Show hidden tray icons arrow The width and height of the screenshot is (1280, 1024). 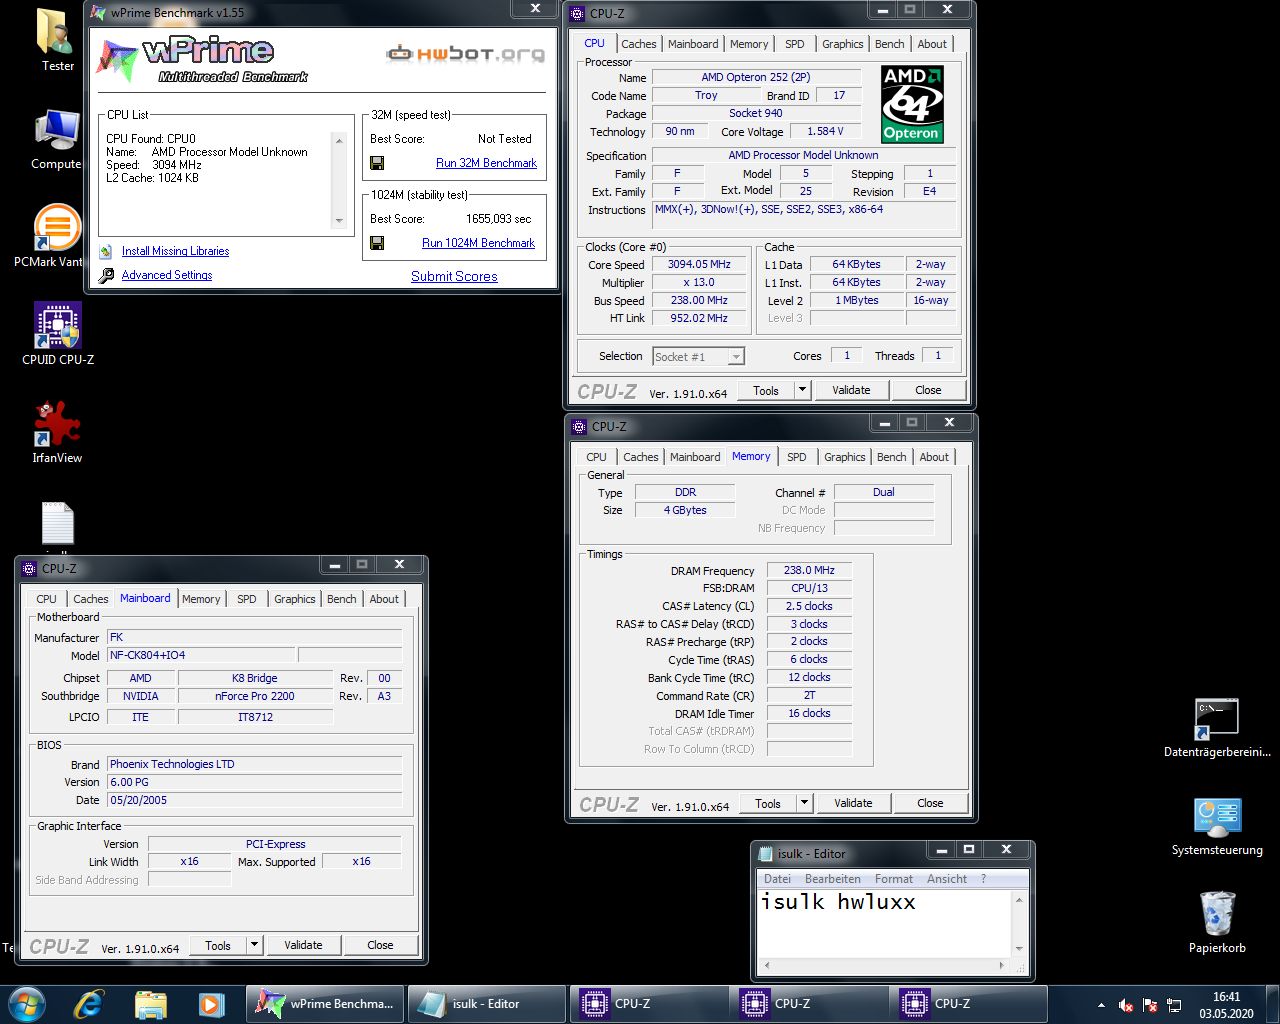1101,1005
